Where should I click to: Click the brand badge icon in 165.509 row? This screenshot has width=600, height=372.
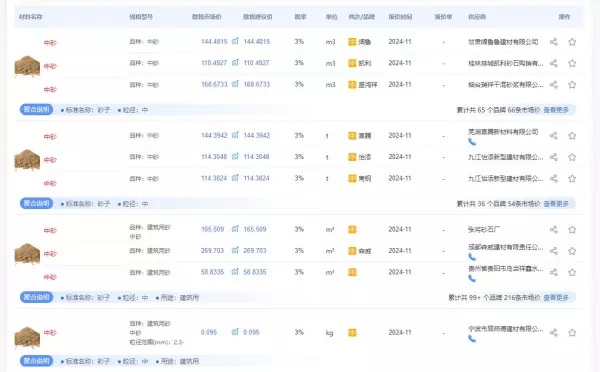[x=352, y=230]
